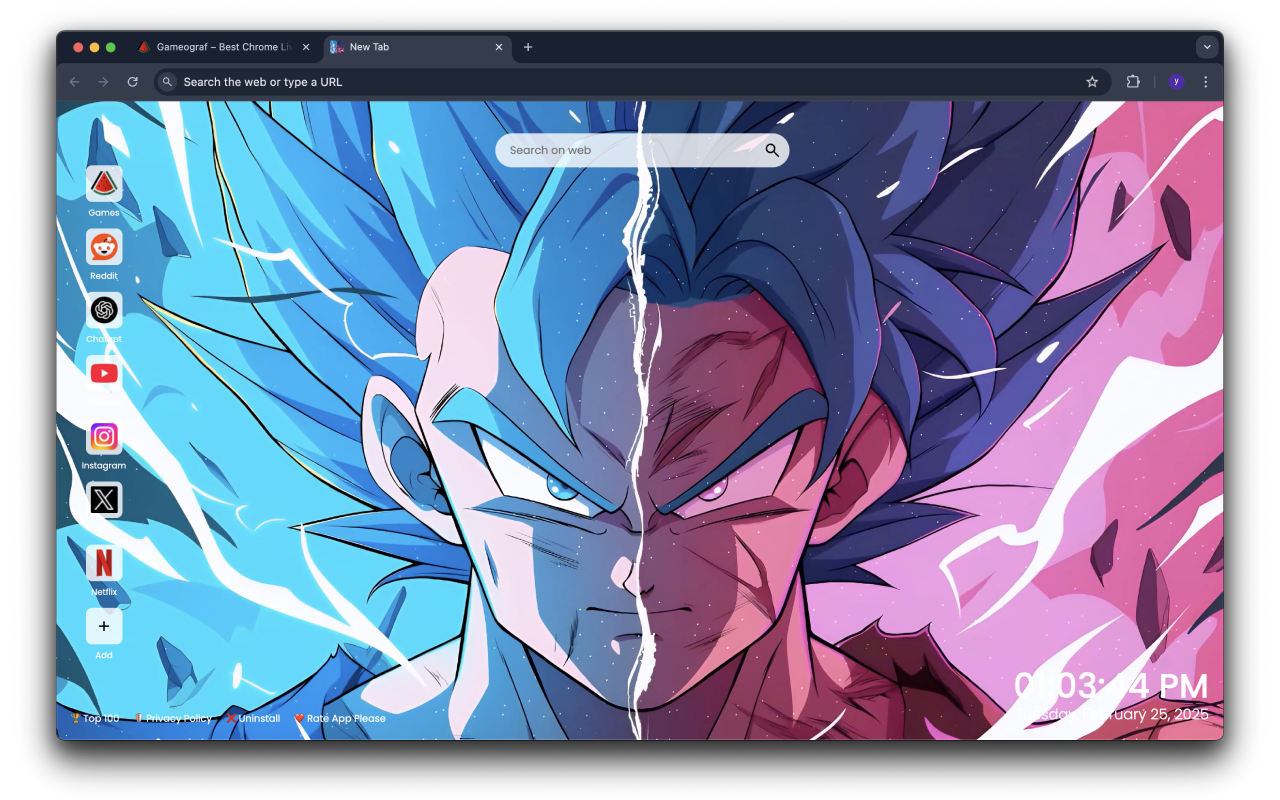The width and height of the screenshot is (1280, 800).
Task: Open the Chrome profile avatar
Action: coord(1176,82)
